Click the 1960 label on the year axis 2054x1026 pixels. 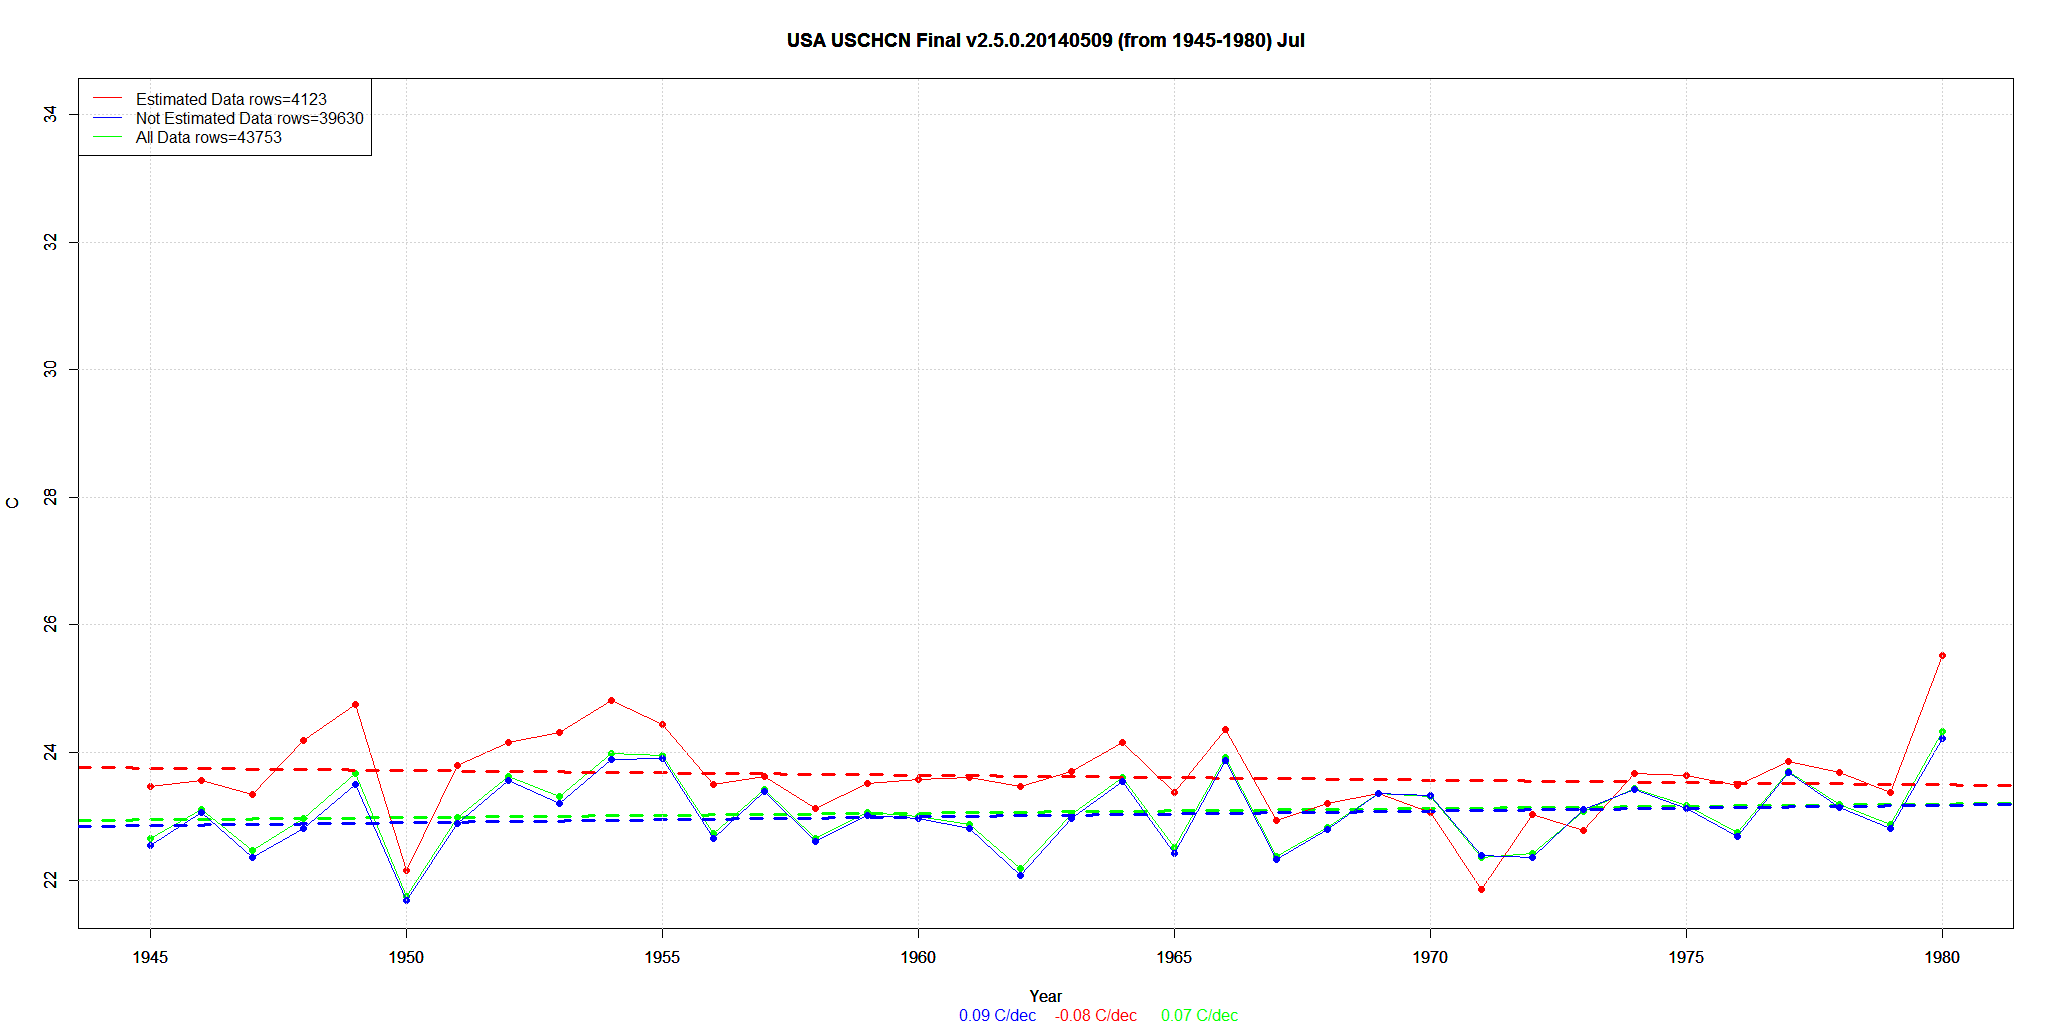pyautogui.click(x=918, y=957)
